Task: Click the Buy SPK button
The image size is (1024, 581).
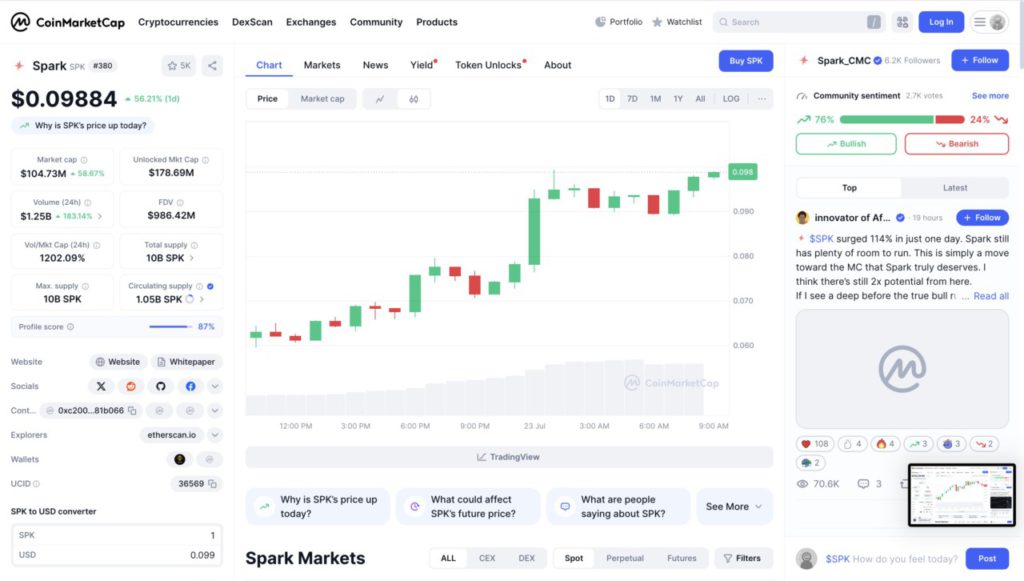Action: 745,60
